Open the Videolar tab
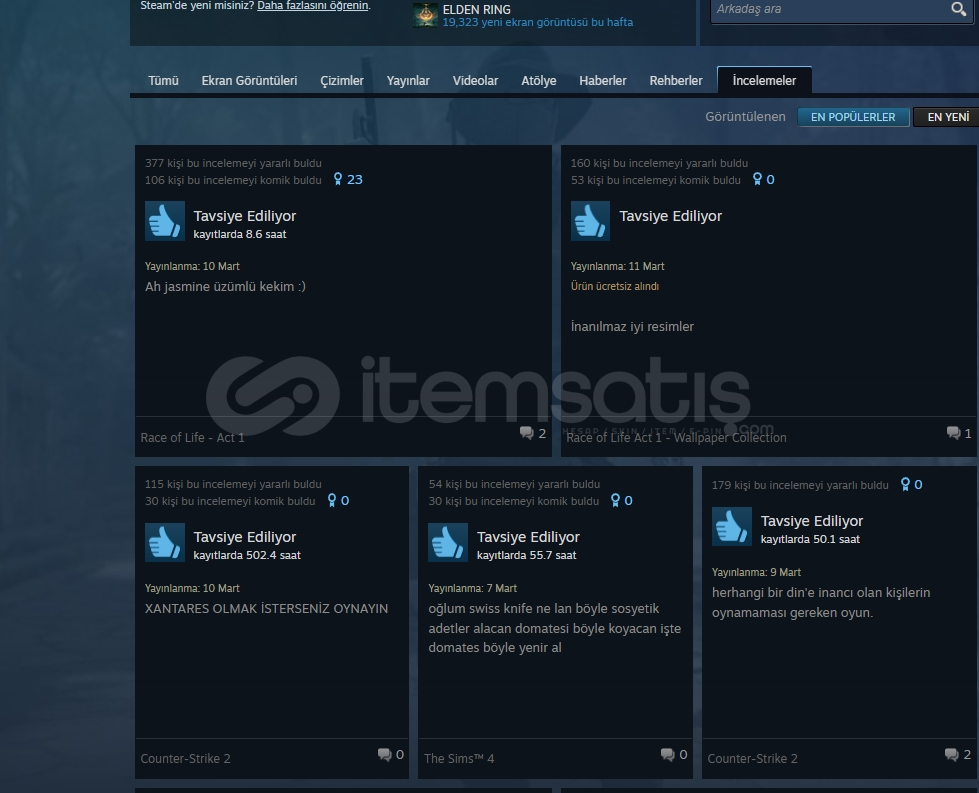This screenshot has width=979, height=793. coord(475,81)
